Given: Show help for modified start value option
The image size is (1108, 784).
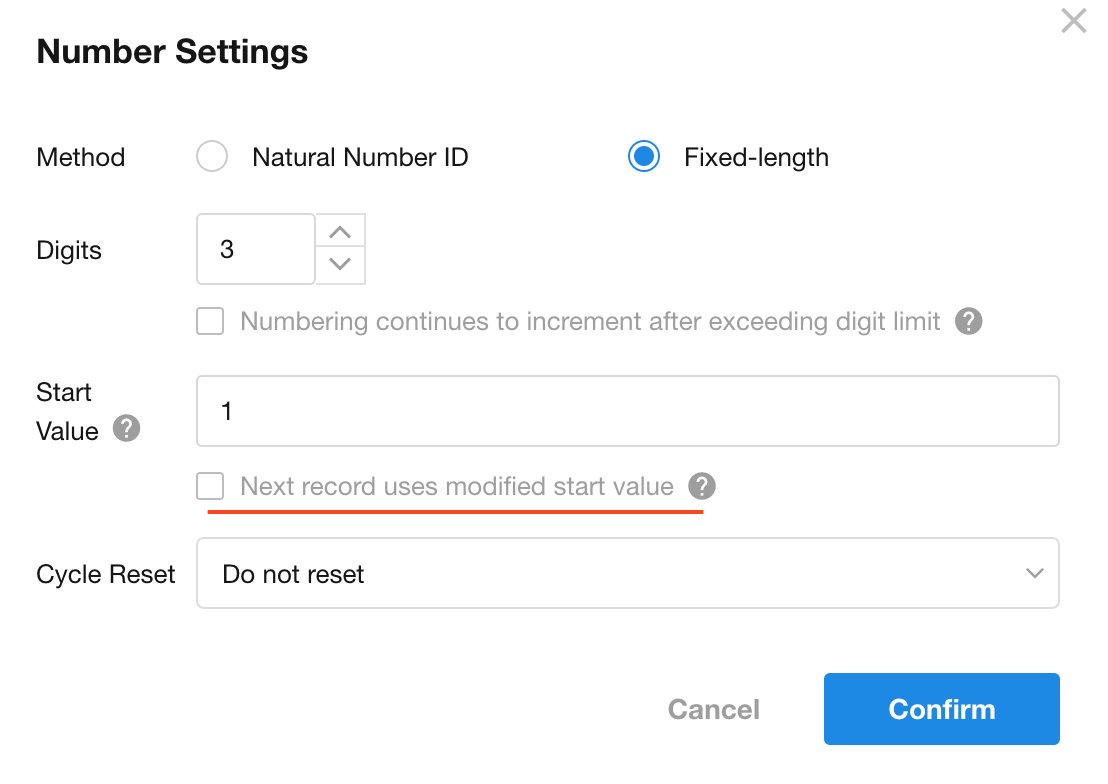Looking at the screenshot, I should coord(703,487).
